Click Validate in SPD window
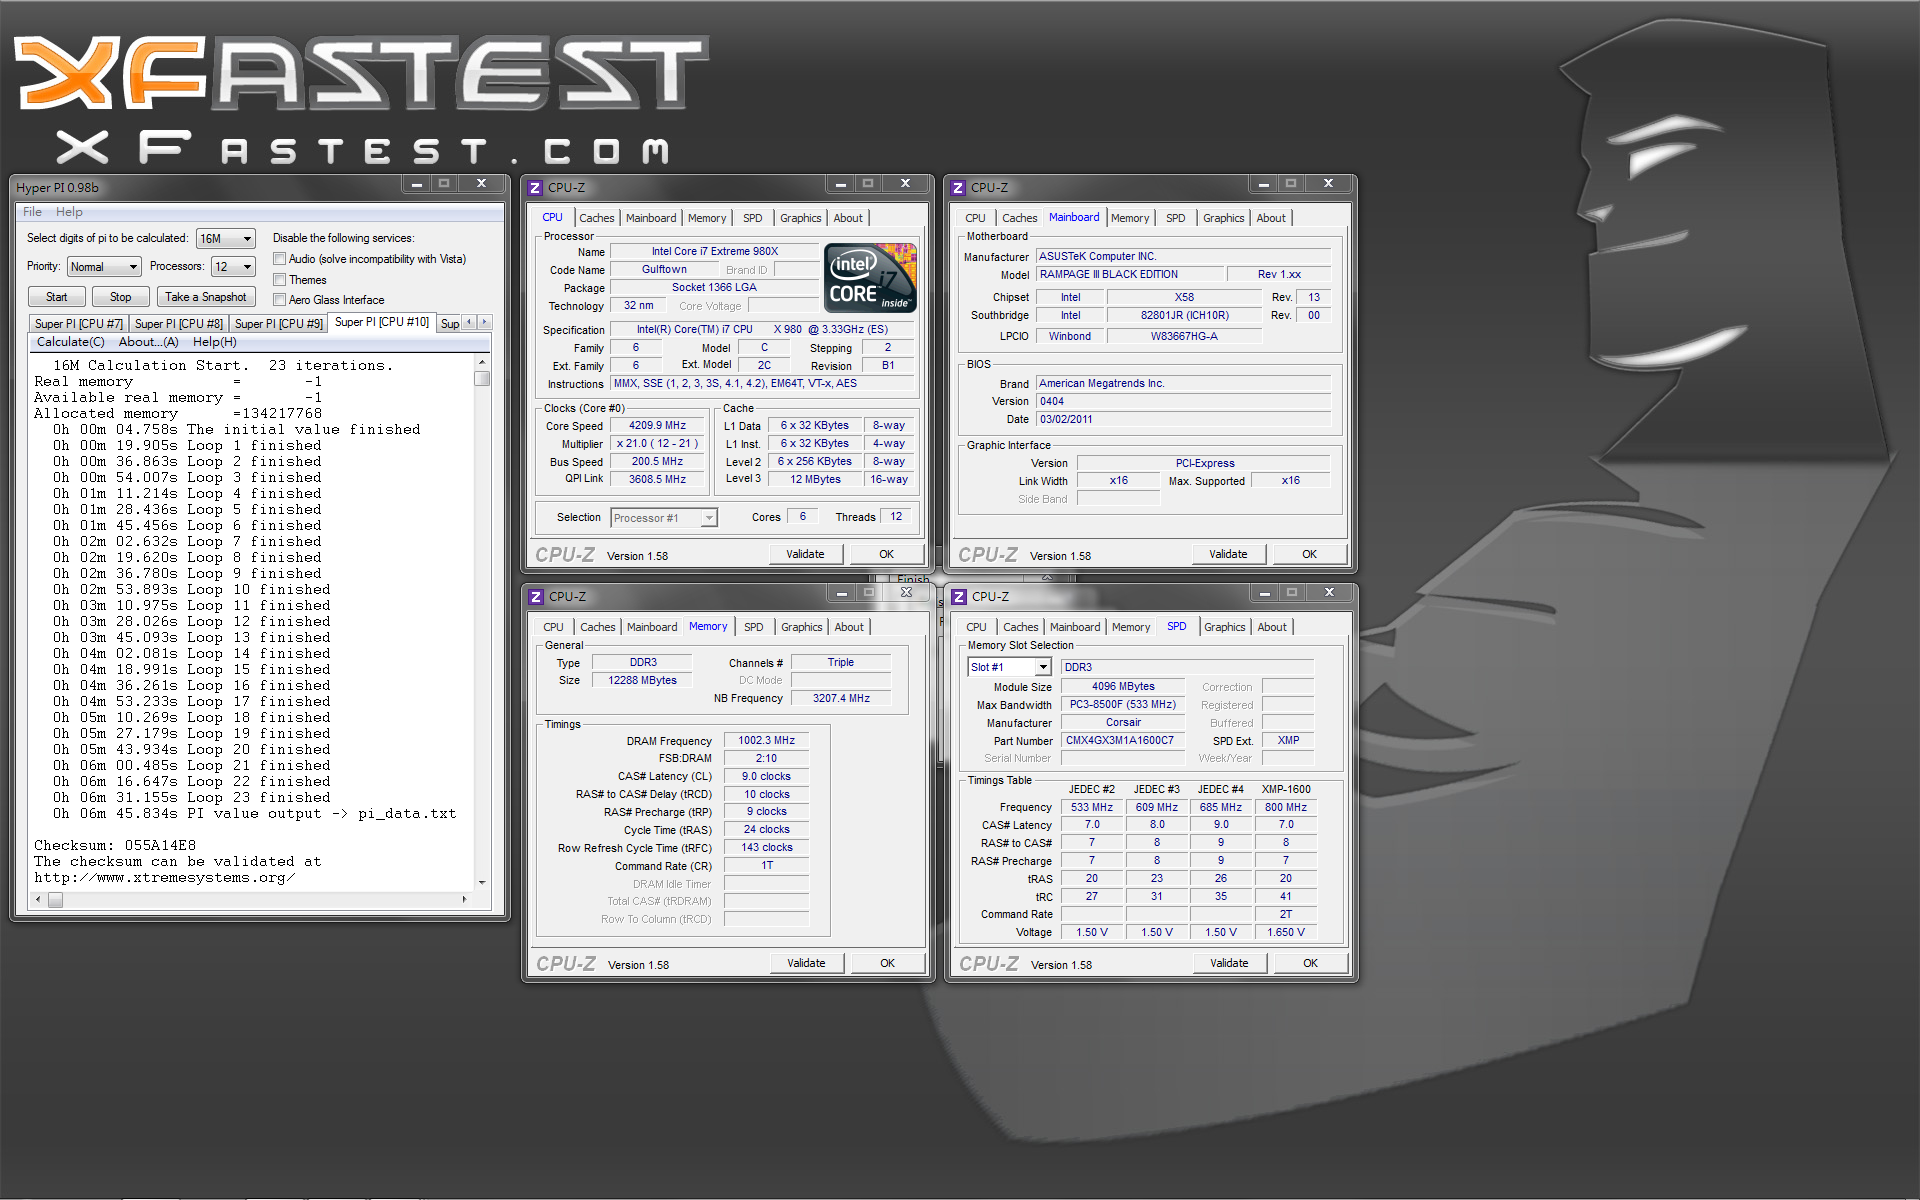Viewport: 1920px width, 1200px height. point(1229,963)
